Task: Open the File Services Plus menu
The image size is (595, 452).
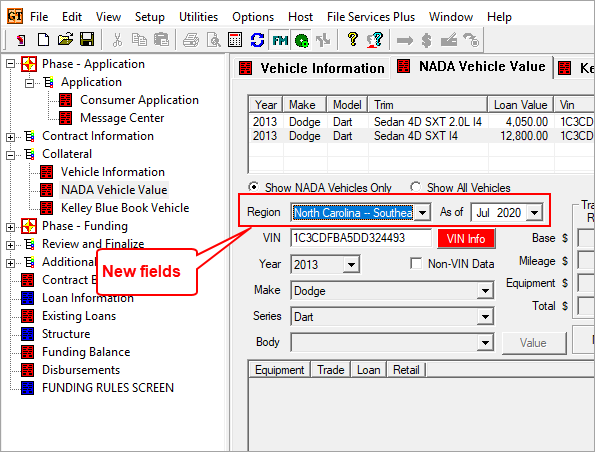Action: [x=371, y=17]
